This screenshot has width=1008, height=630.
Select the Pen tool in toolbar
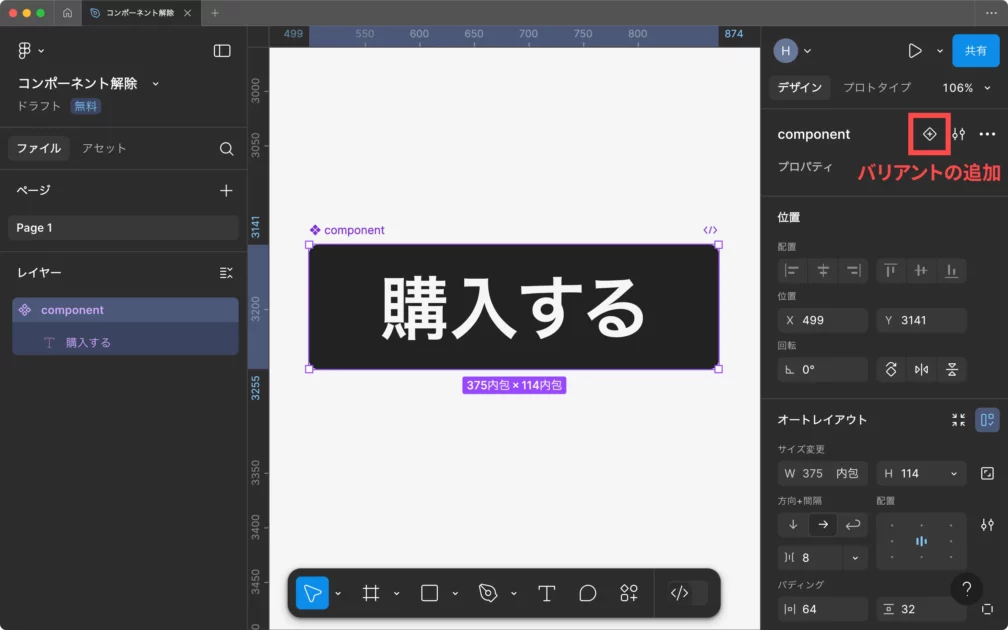pyautogui.click(x=488, y=593)
